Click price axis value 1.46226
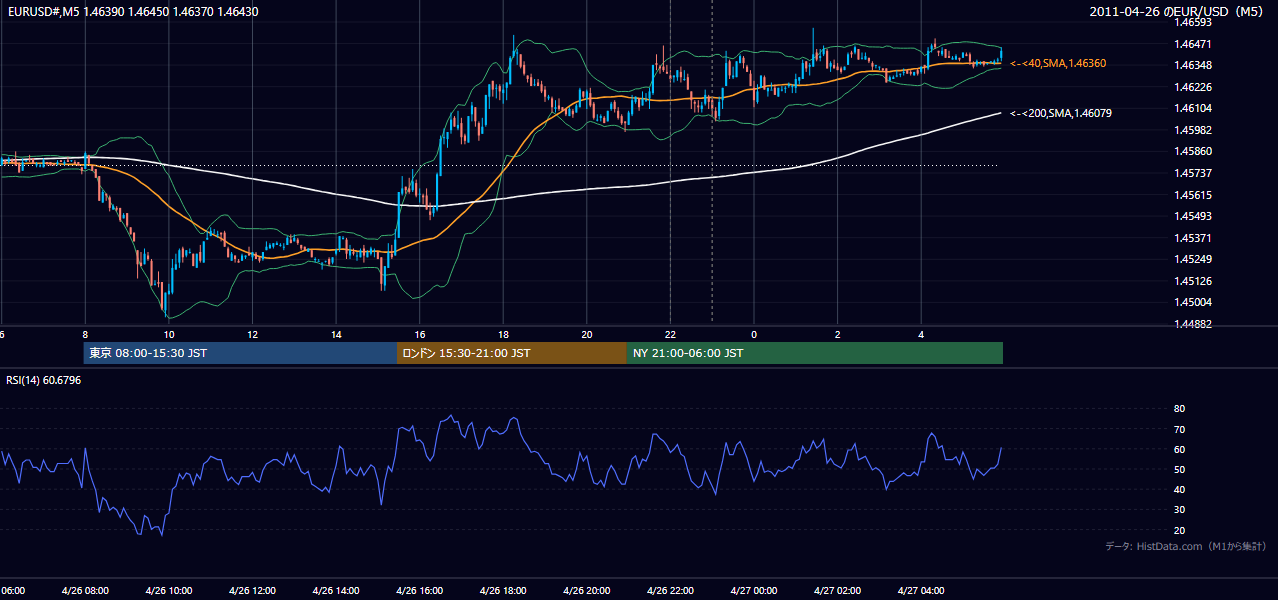1278x600 pixels. click(x=1192, y=87)
